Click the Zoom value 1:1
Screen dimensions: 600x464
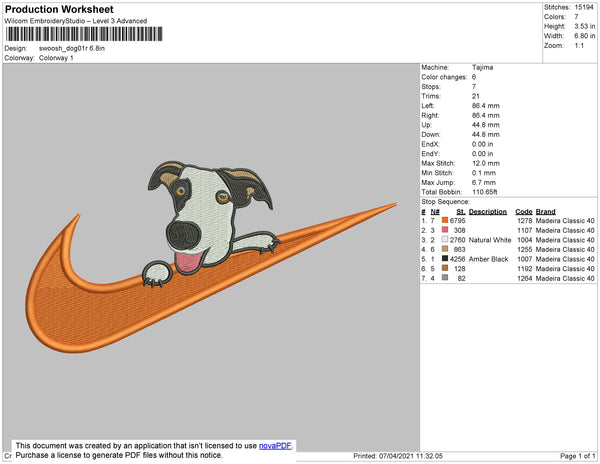click(x=579, y=46)
